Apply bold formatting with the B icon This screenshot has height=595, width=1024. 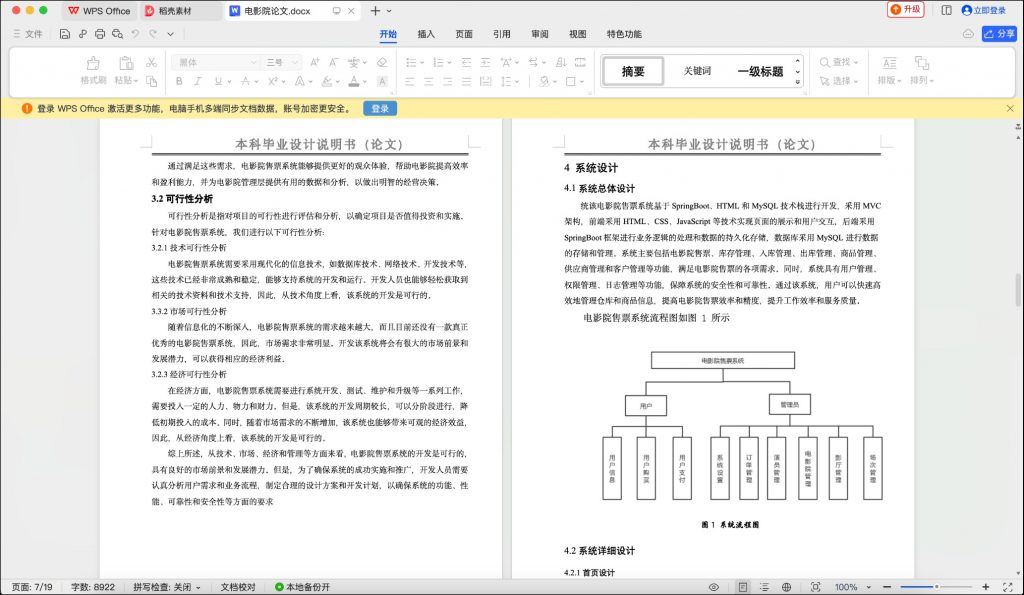pos(178,80)
